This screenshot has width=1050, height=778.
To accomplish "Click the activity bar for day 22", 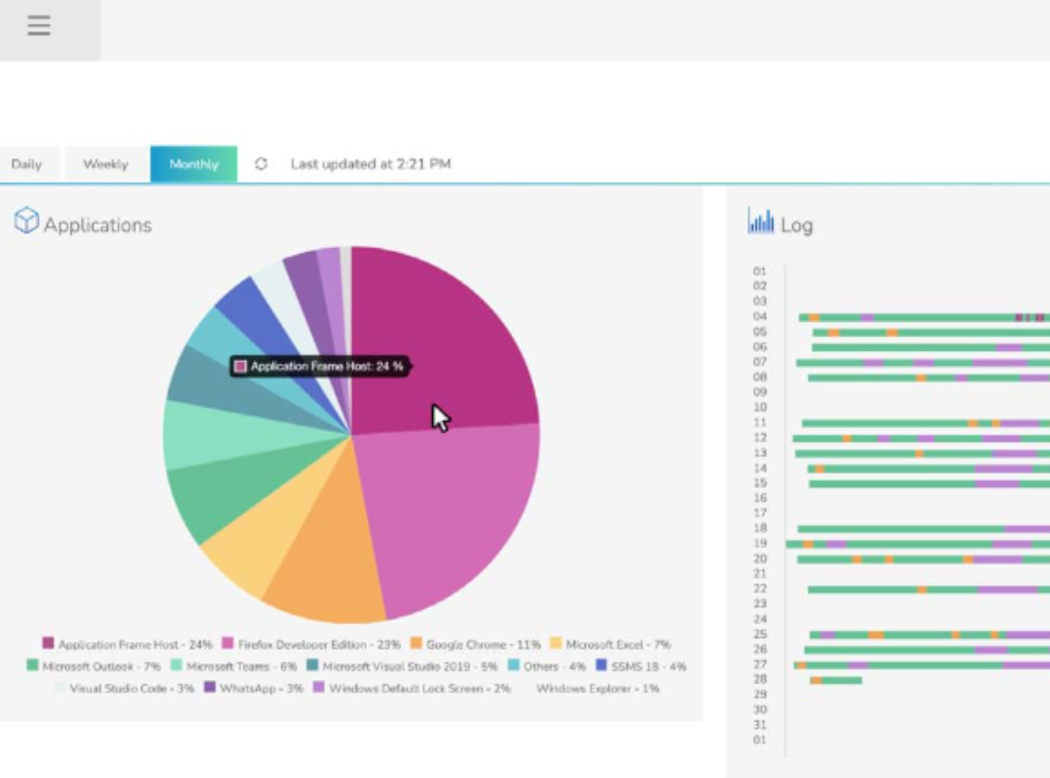I will click(x=928, y=590).
